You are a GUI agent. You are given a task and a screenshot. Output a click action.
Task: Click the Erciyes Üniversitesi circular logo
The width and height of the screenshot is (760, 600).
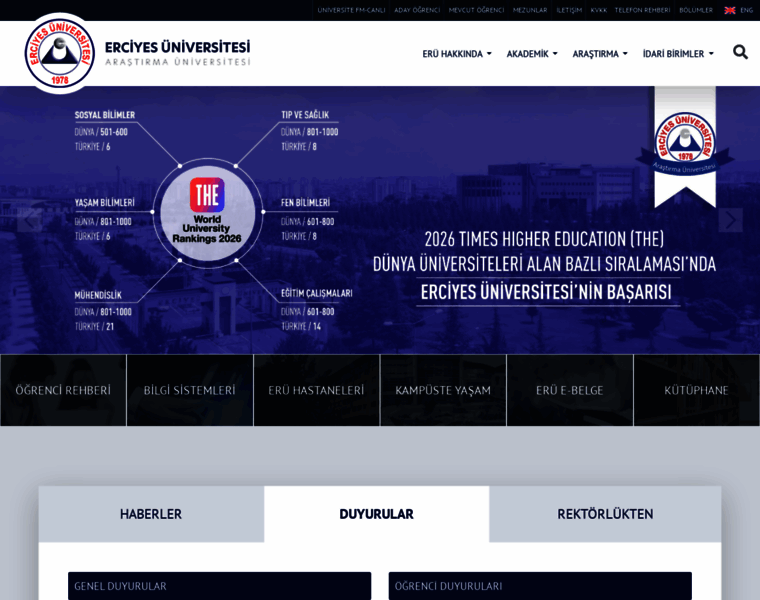[60, 53]
